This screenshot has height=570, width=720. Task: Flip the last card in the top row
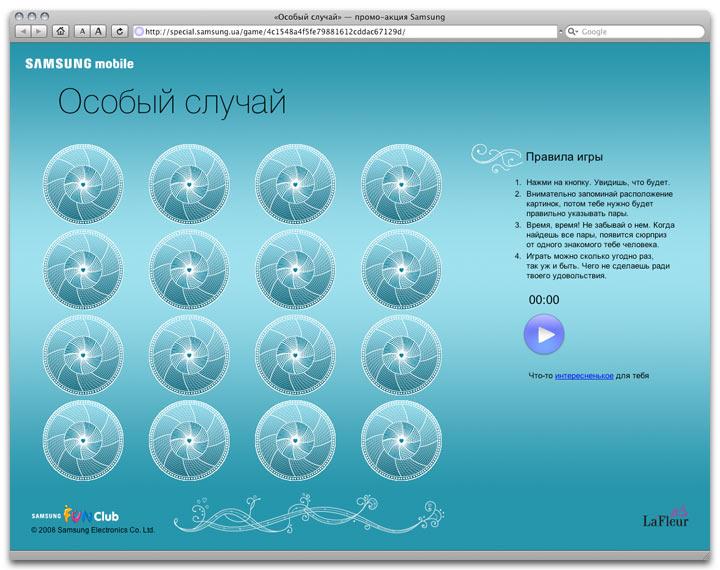pyautogui.click(x=401, y=184)
